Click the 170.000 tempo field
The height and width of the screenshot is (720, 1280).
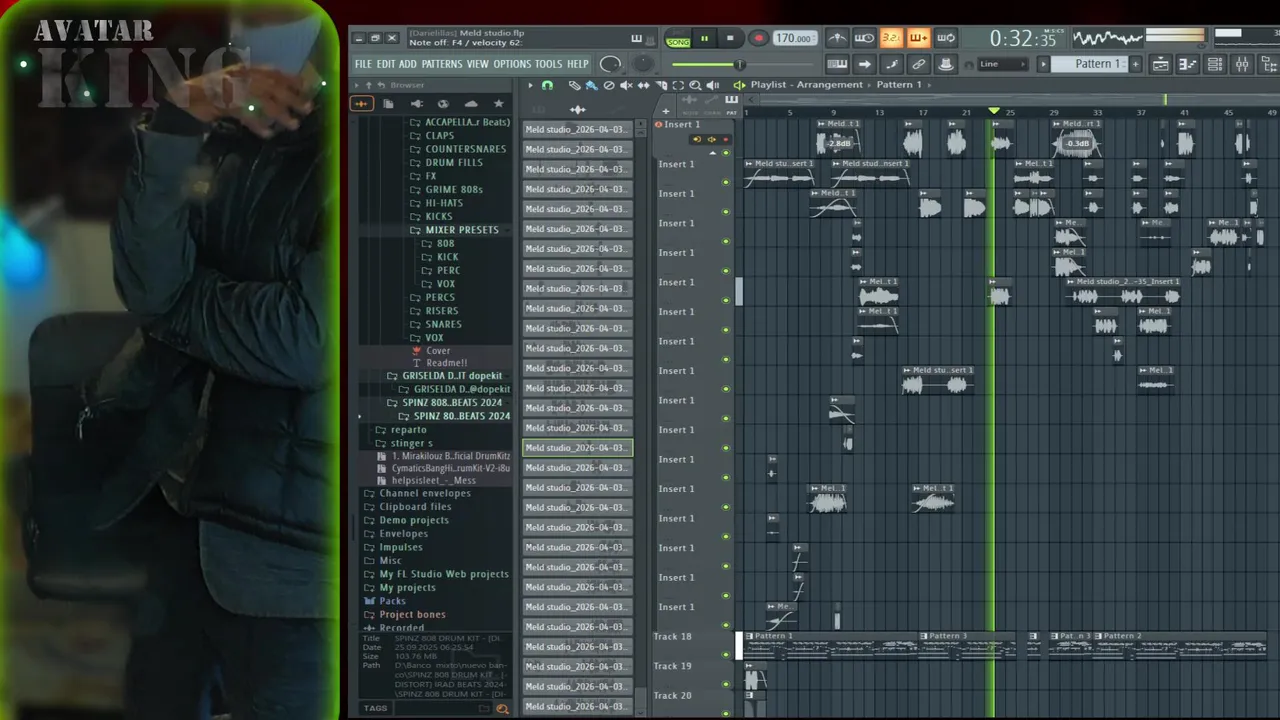793,38
